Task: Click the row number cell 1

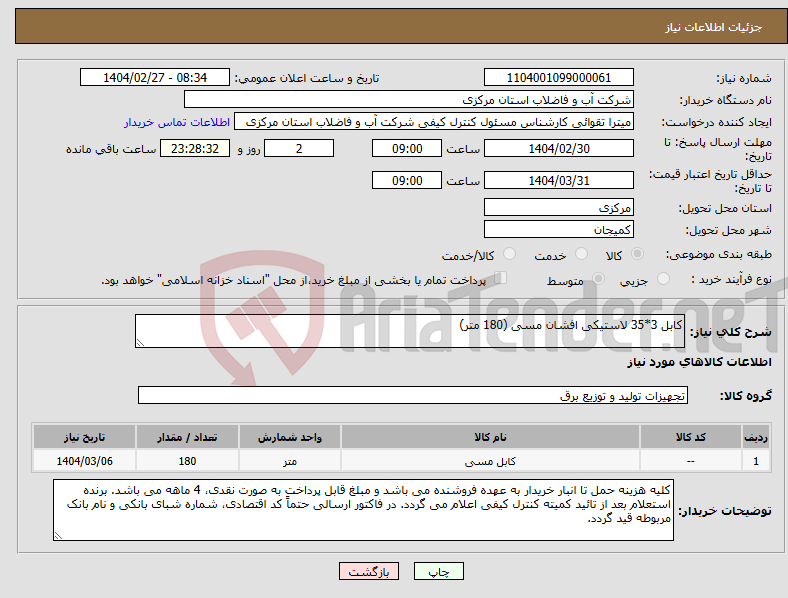Action: tap(756, 461)
